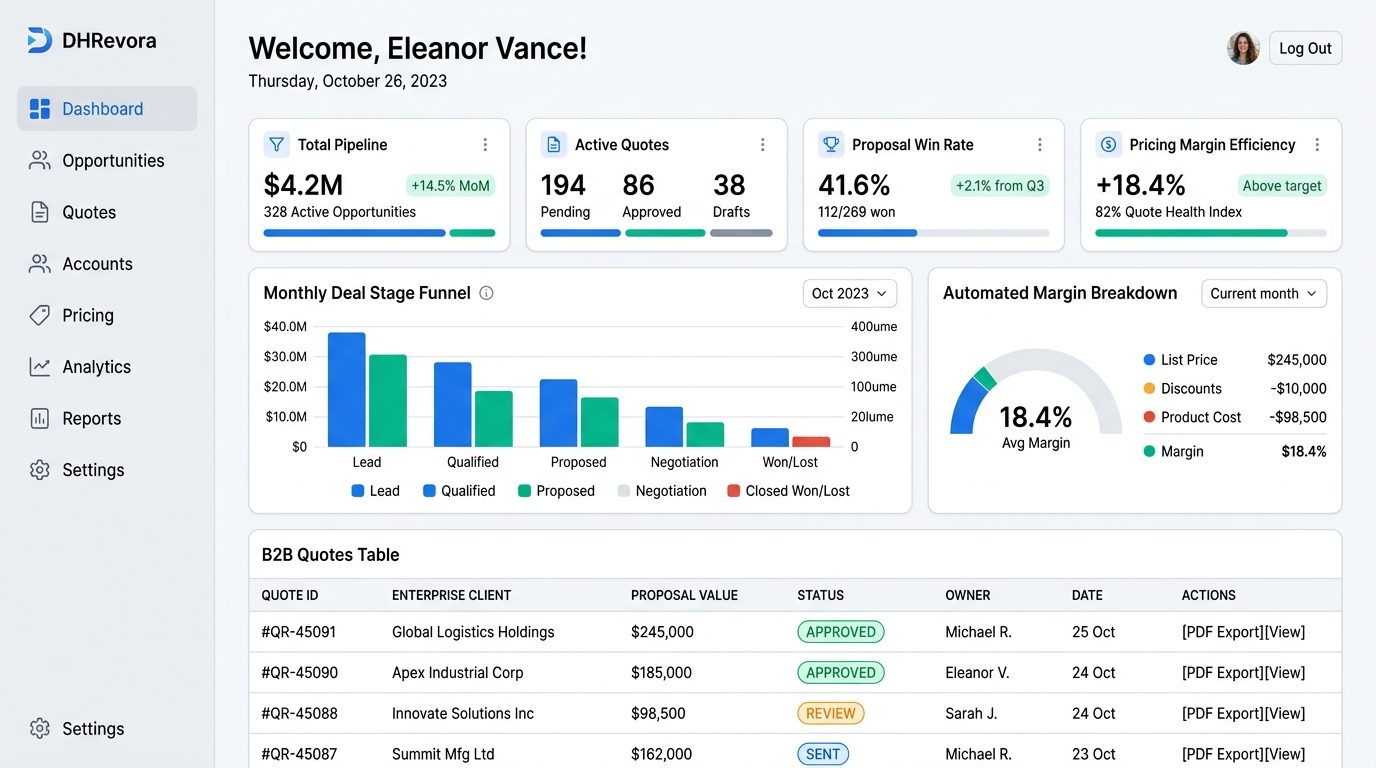Open the Current month dropdown

click(1264, 293)
